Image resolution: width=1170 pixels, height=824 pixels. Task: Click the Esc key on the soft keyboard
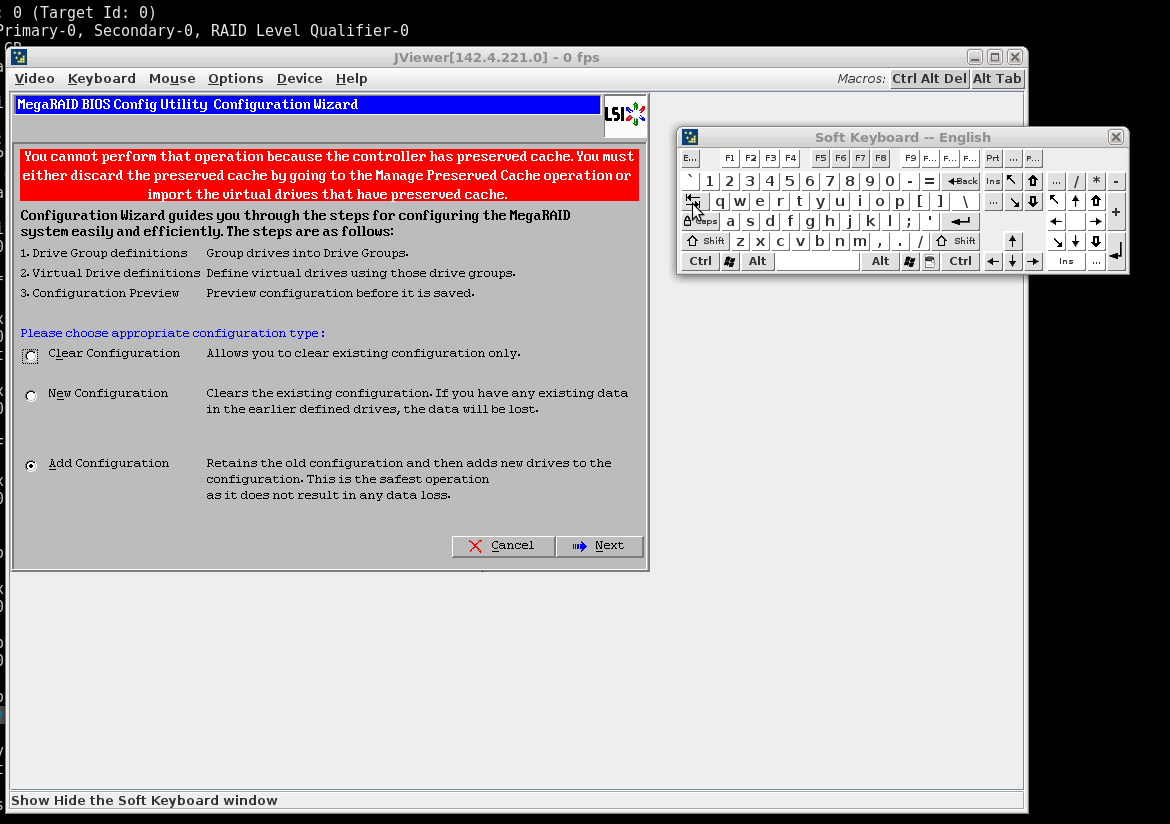tap(690, 158)
